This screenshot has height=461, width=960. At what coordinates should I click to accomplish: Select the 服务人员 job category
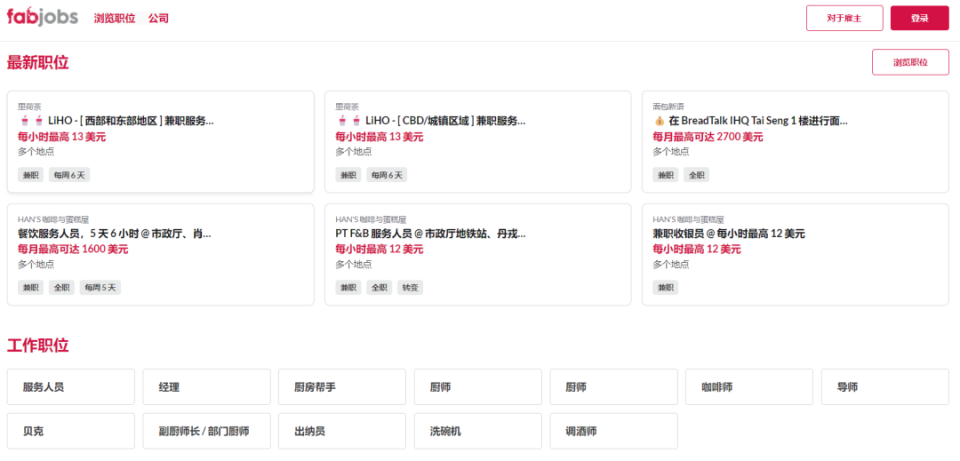coord(71,387)
